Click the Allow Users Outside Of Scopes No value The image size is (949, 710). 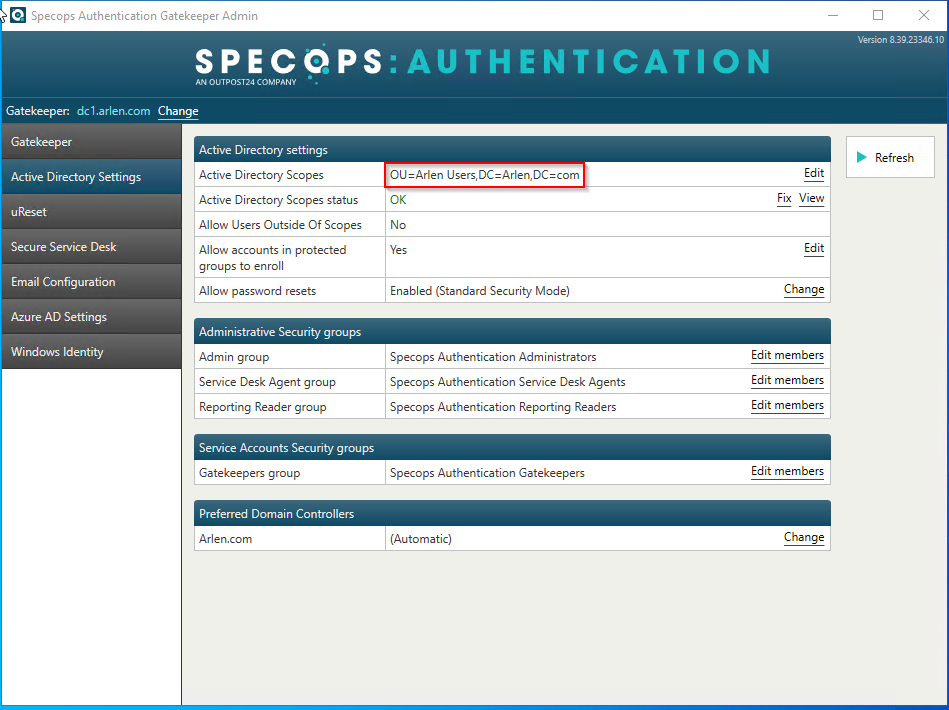[x=398, y=225]
